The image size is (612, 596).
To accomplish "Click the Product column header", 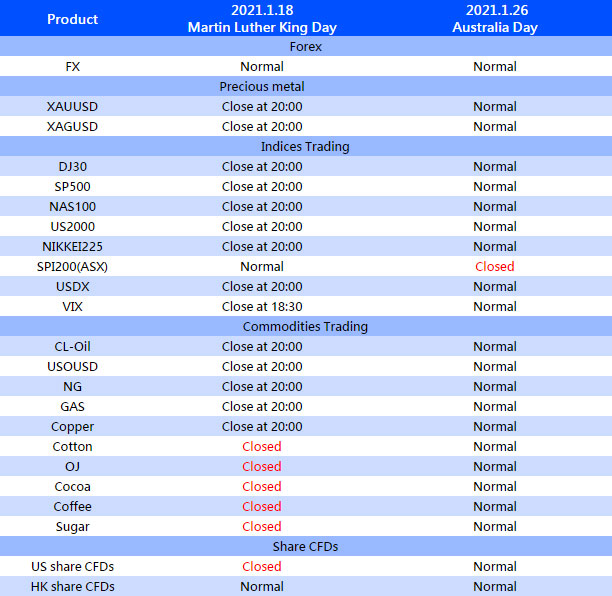I will 72,19.
